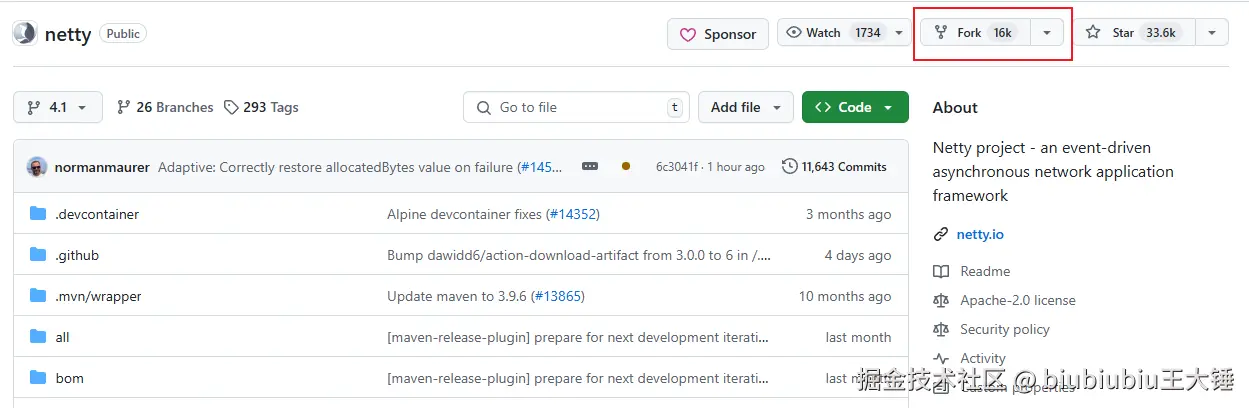View the 293 Tags list

(261, 107)
